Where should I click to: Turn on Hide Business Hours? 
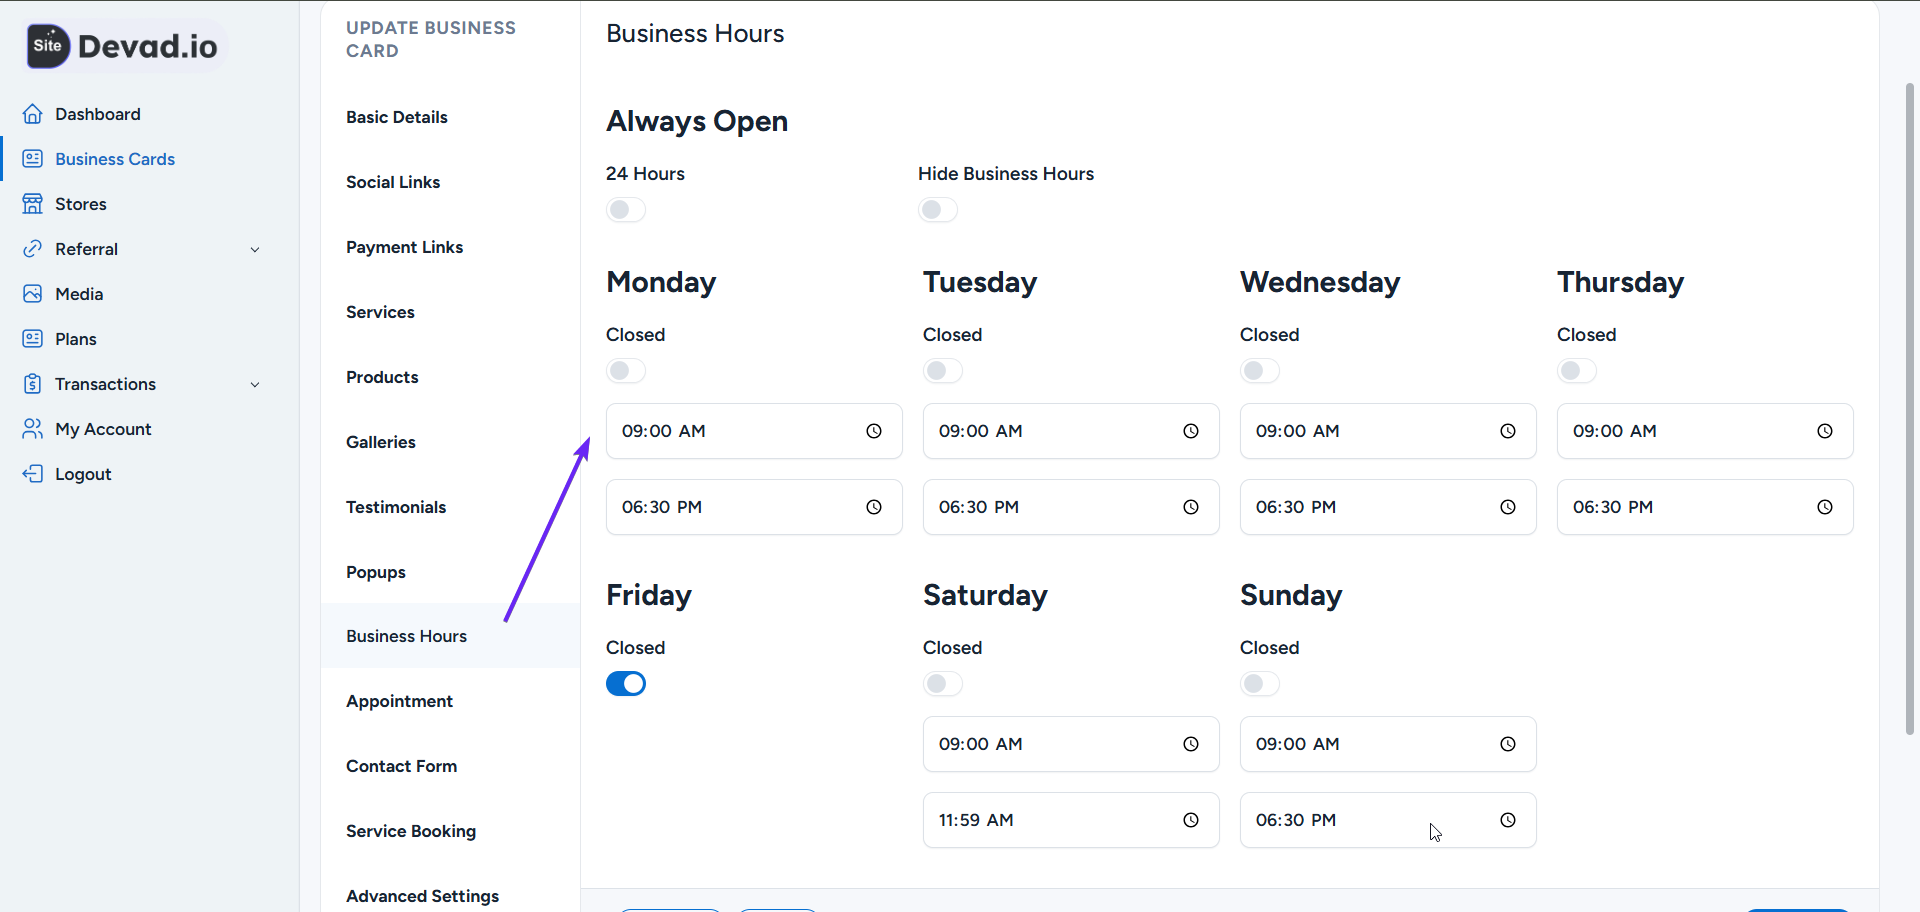[937, 210]
